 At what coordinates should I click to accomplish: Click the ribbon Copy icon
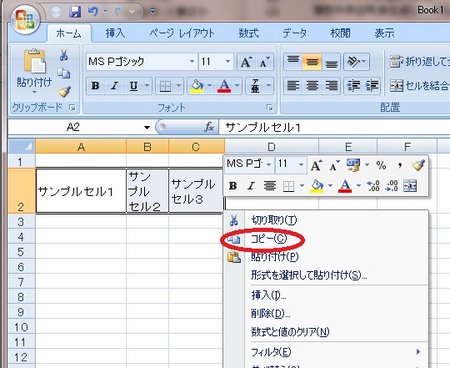tap(64, 73)
